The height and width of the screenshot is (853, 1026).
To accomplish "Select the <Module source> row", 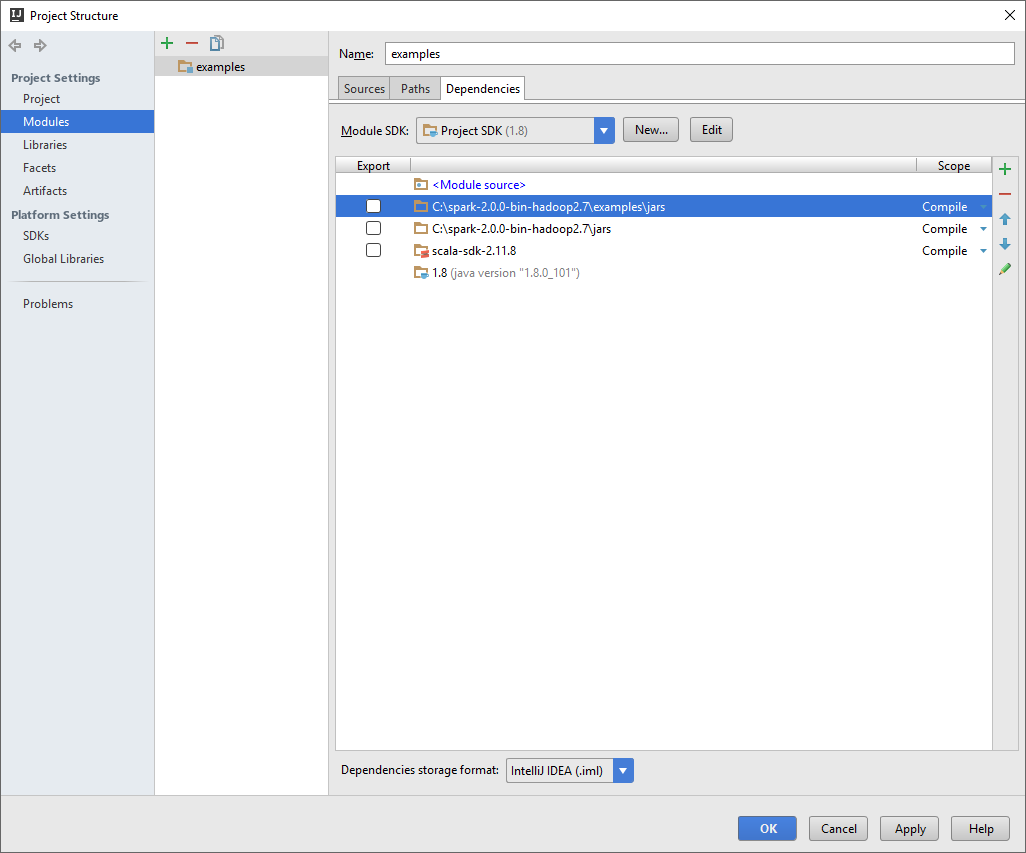I will pyautogui.click(x=664, y=184).
